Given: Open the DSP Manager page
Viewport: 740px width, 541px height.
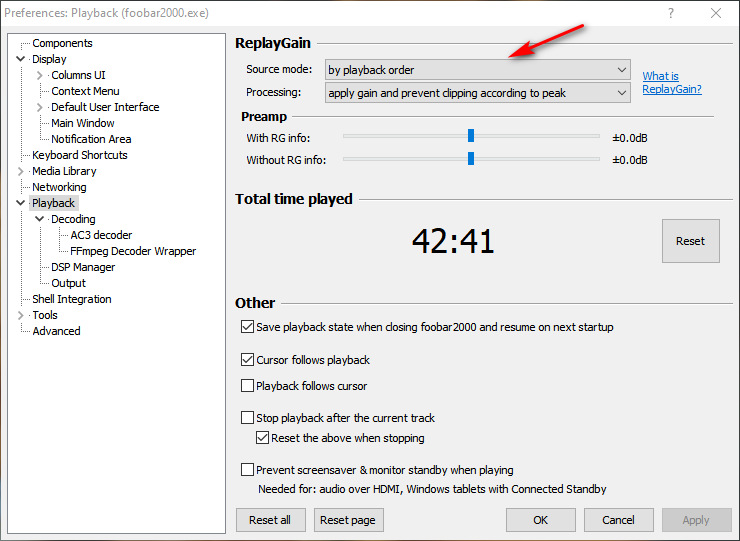Looking at the screenshot, I should coord(83,267).
